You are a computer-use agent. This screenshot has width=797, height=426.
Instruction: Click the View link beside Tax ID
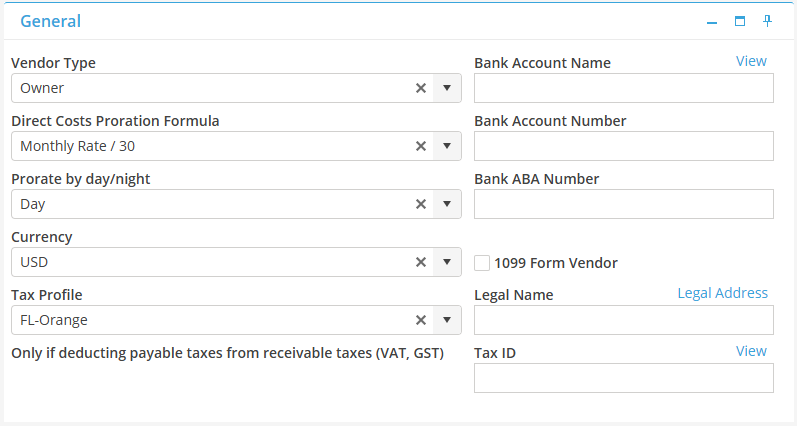tap(751, 351)
